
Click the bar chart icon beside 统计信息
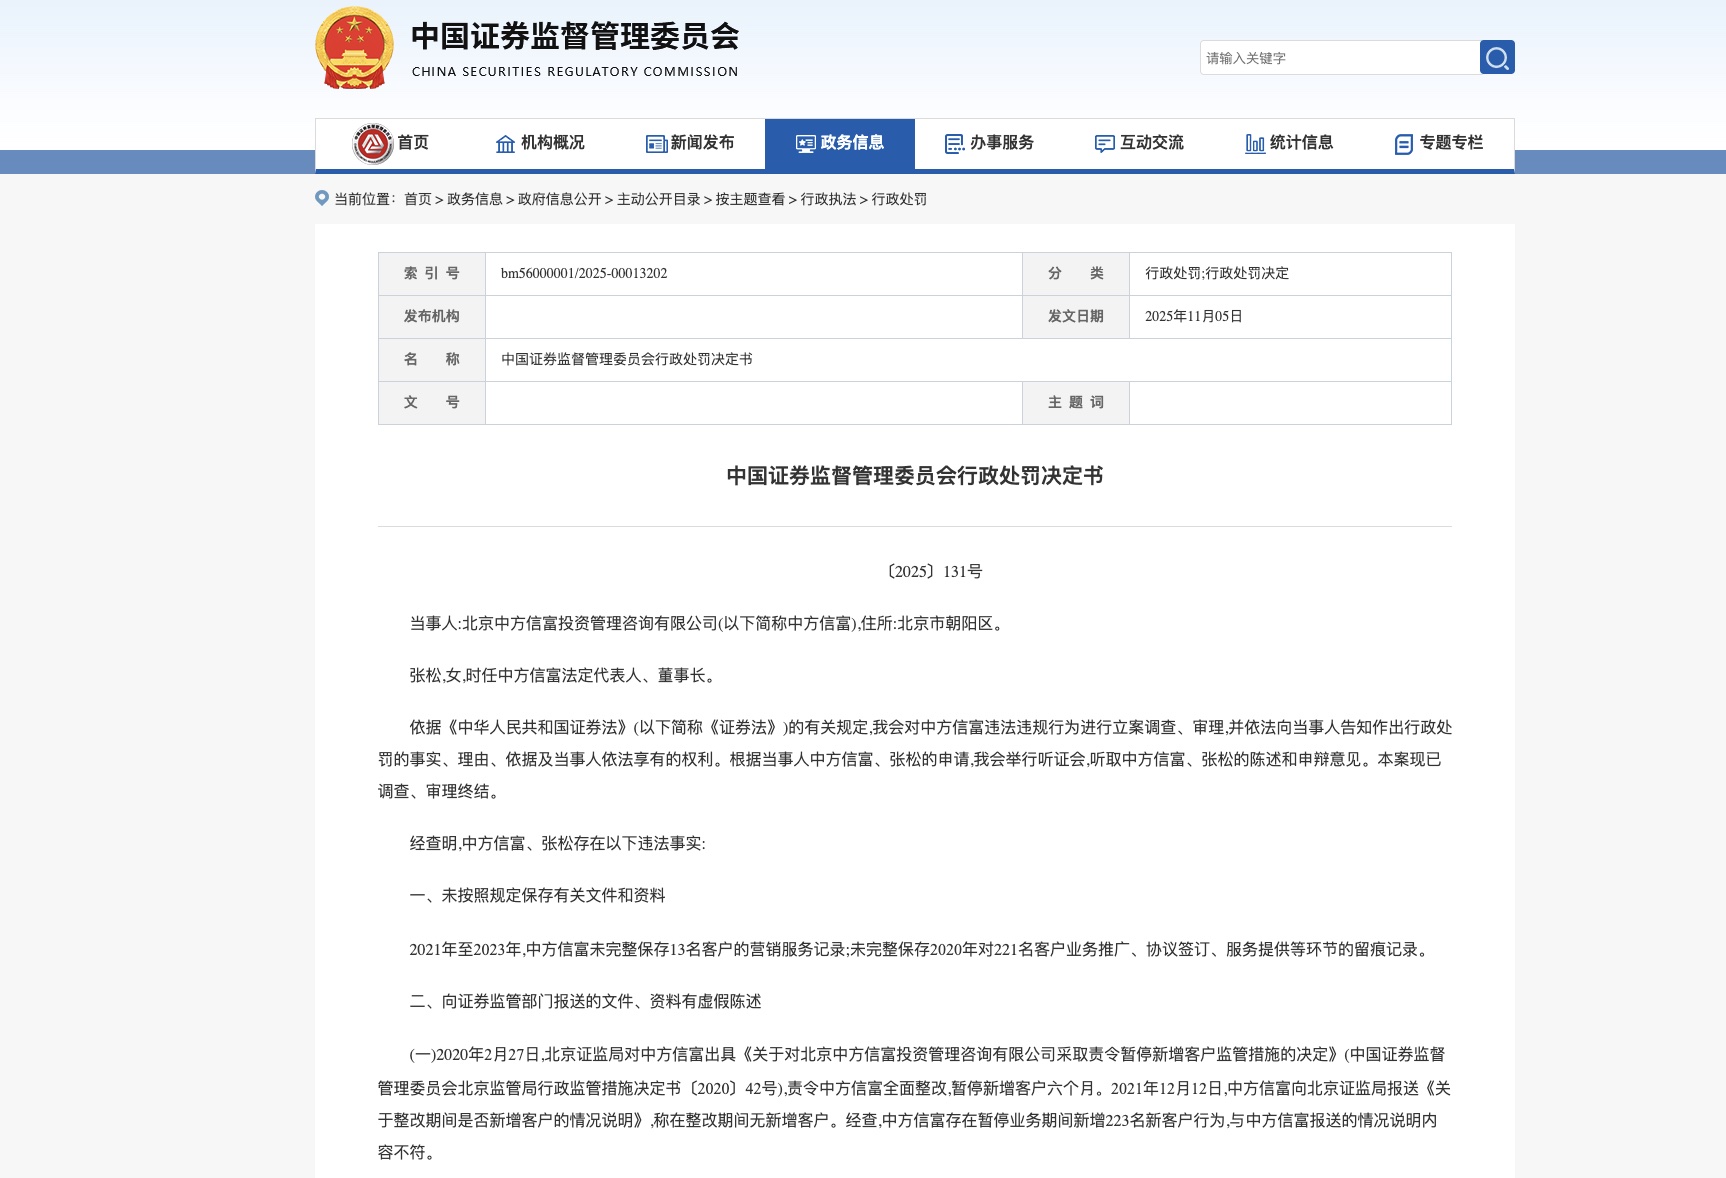(x=1255, y=144)
